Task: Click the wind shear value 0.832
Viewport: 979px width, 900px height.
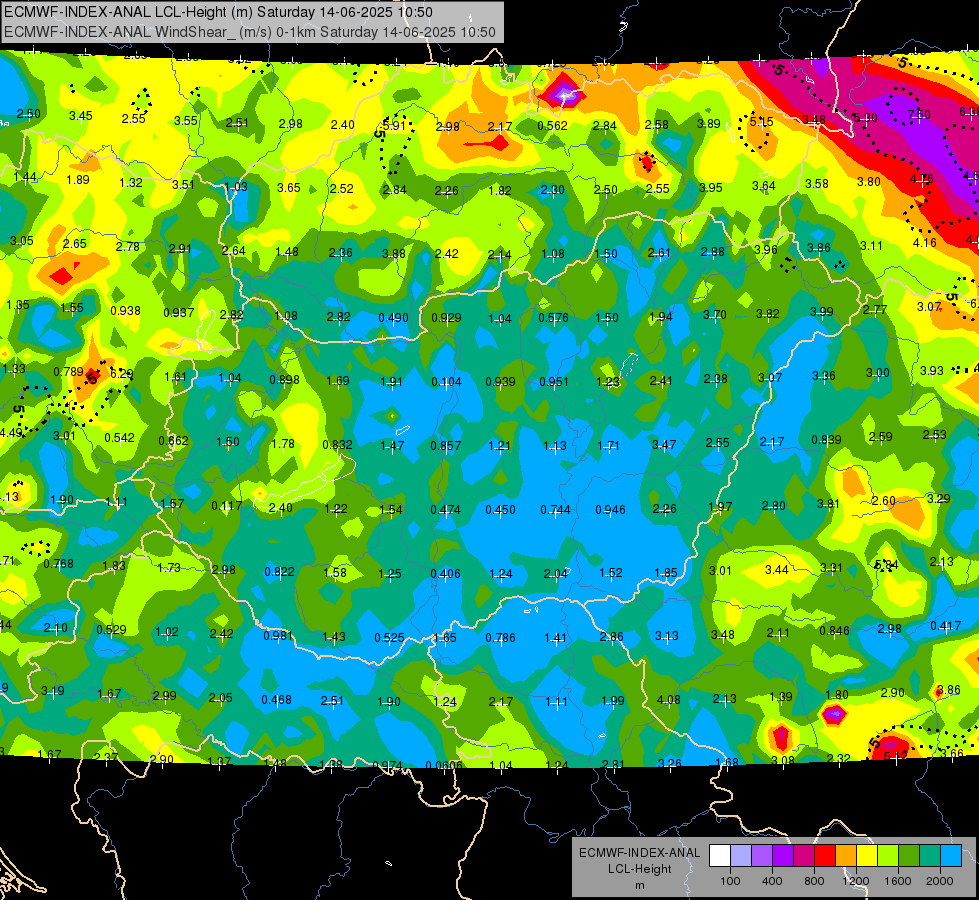Action: [338, 445]
